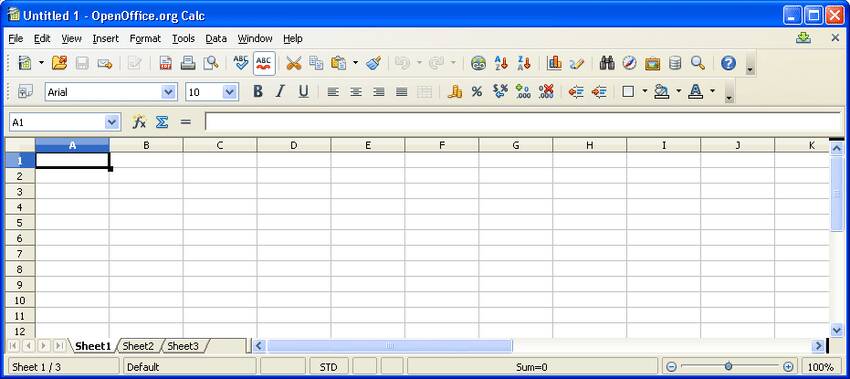Select row 5 header
This screenshot has height=379, width=850.
20,223
